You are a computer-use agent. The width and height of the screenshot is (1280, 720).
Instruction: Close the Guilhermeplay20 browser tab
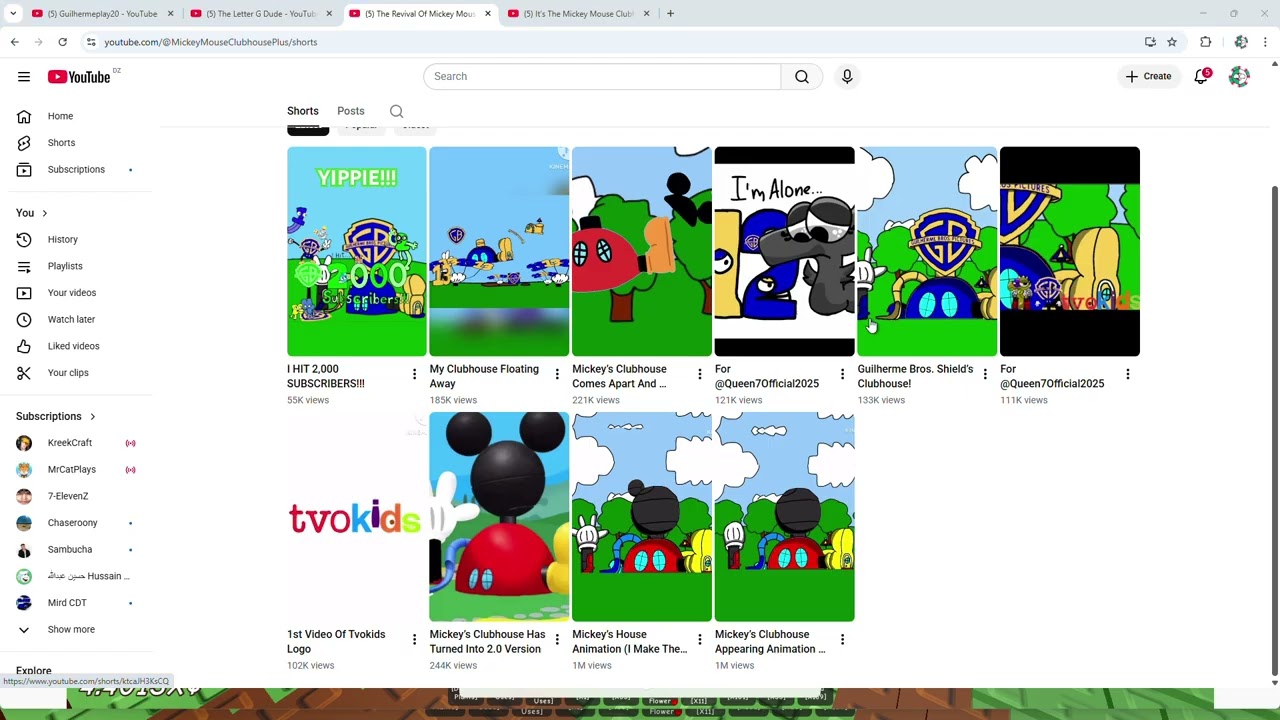170,14
